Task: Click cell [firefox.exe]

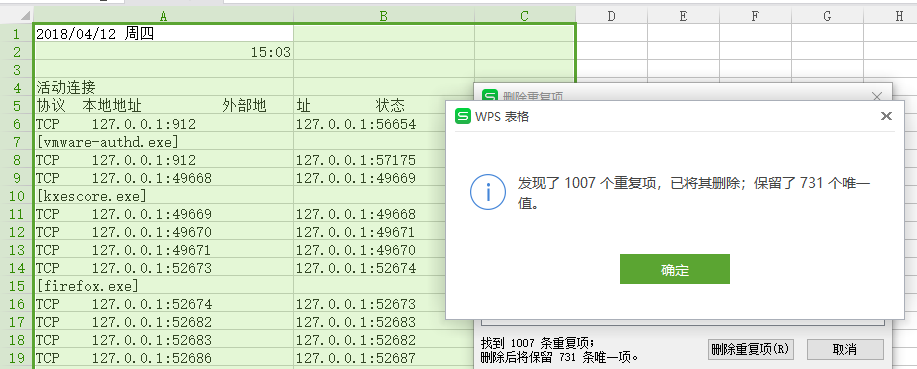Action: click(164, 286)
